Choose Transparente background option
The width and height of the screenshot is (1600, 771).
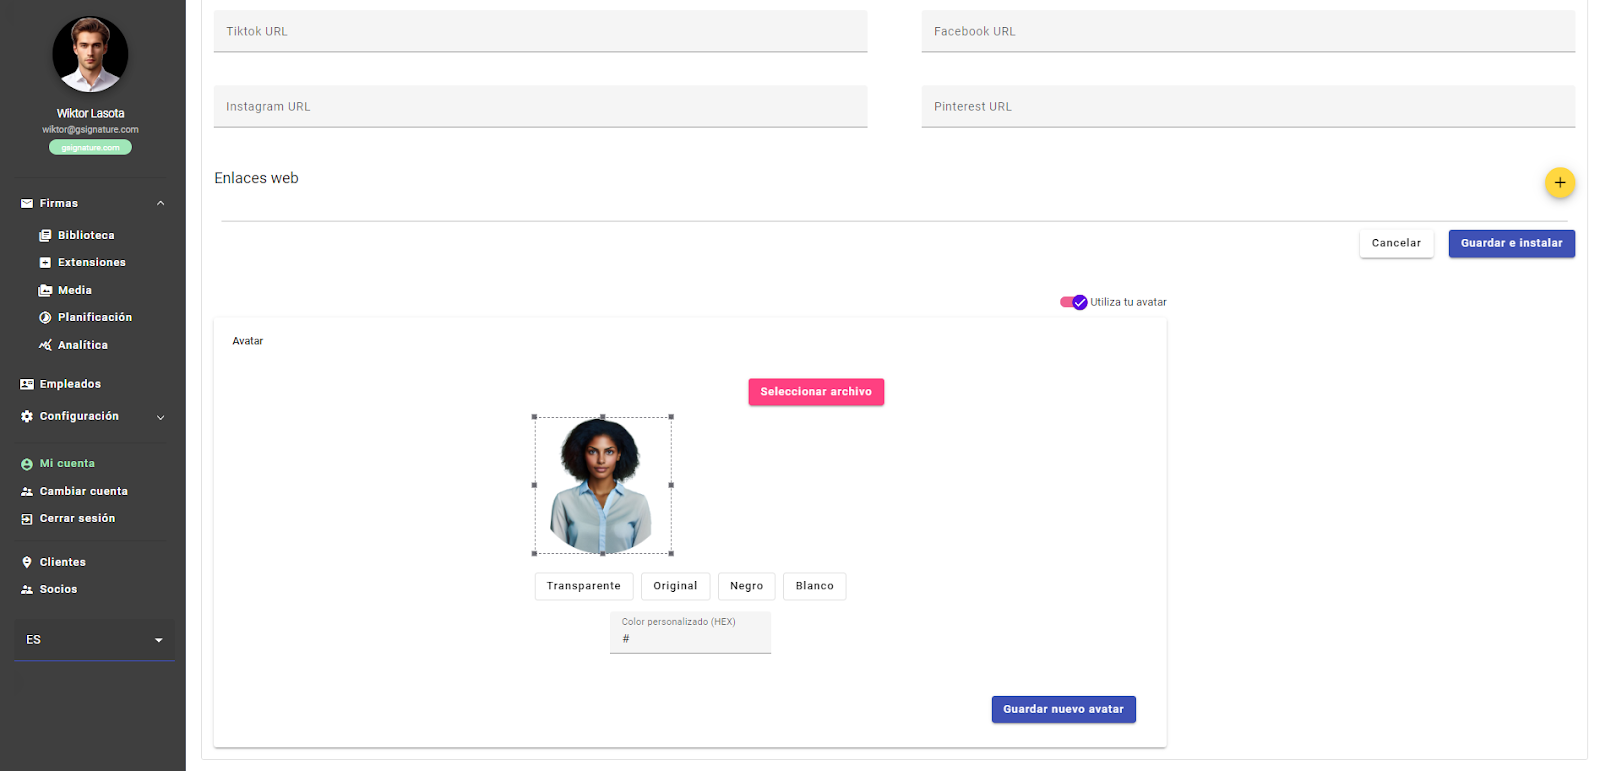coord(584,586)
